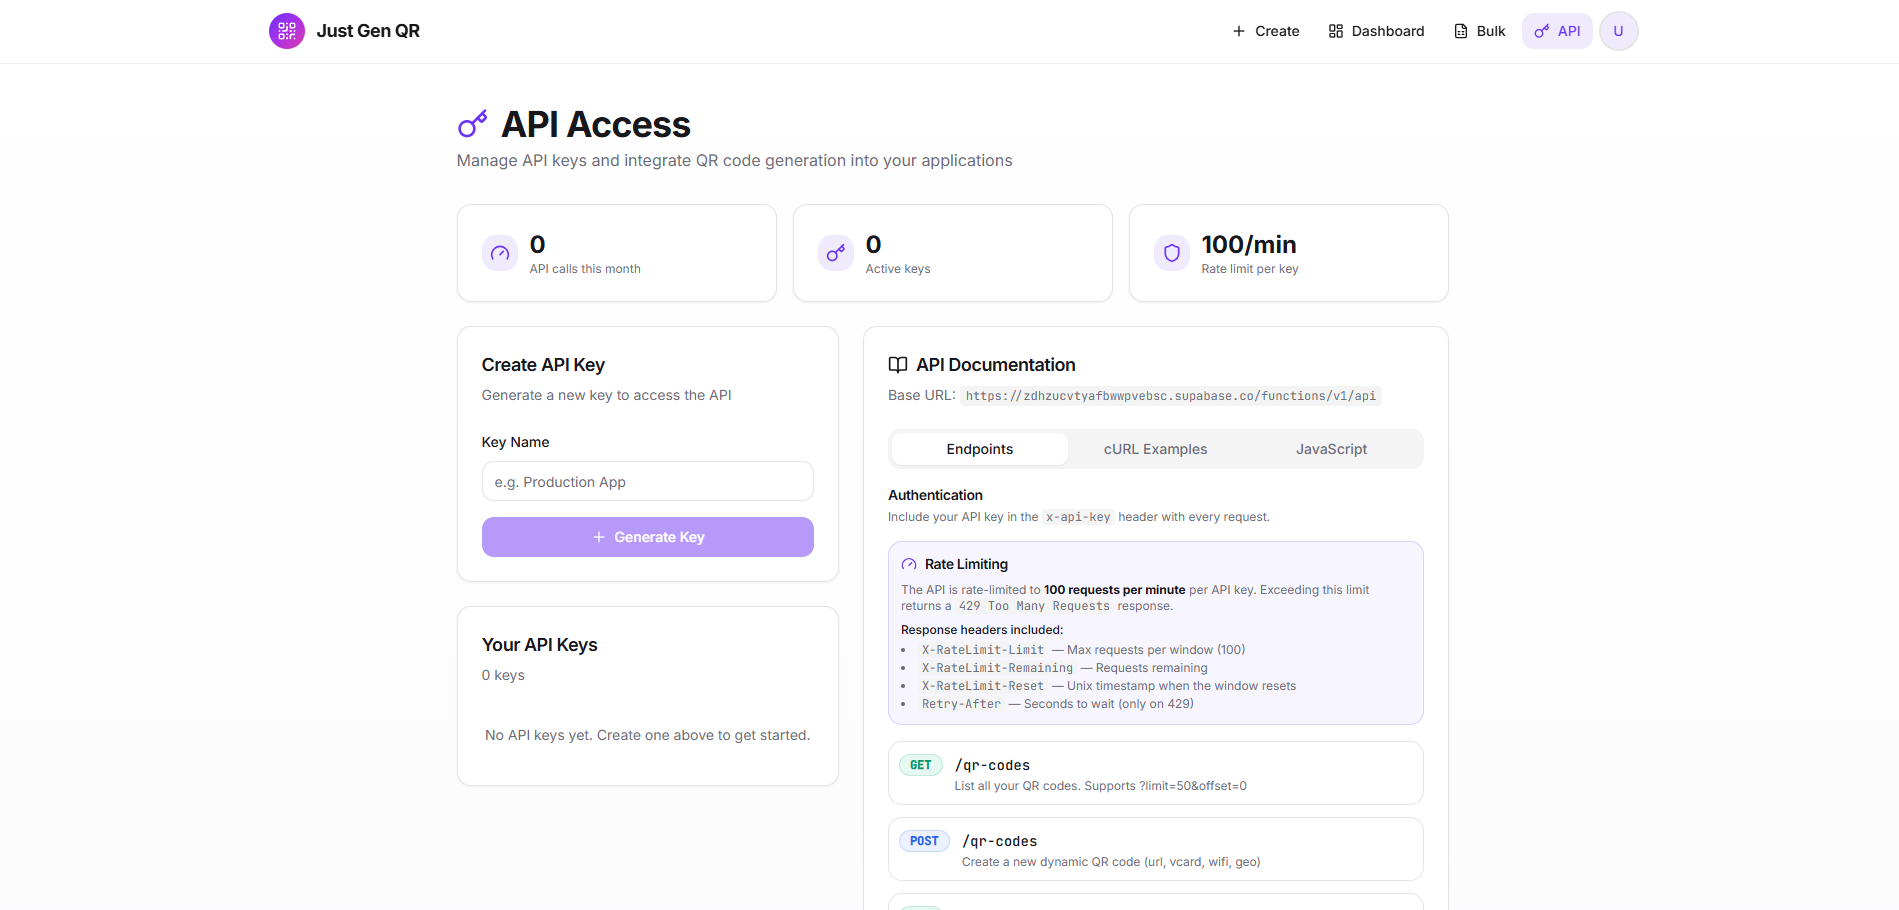The width and height of the screenshot is (1899, 910).
Task: Click the gauge icon beside Rate Limiting
Action: coord(909,565)
